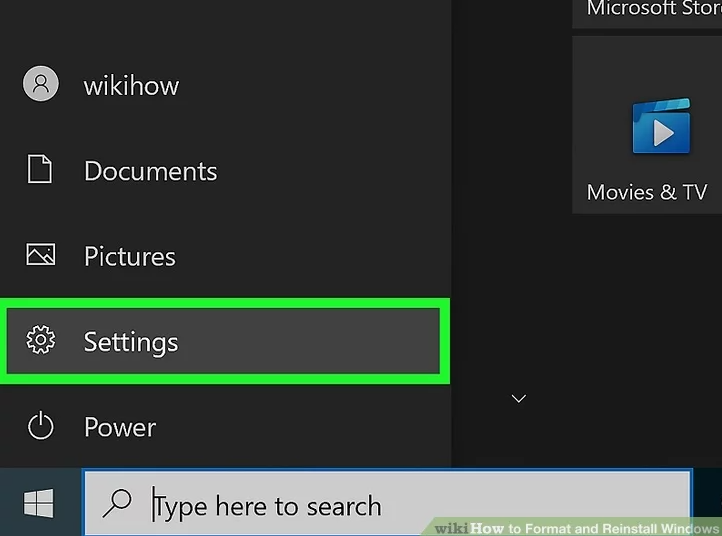Viewport: 722px width, 536px height.
Task: Click the Documents page icon
Action: 40,170
